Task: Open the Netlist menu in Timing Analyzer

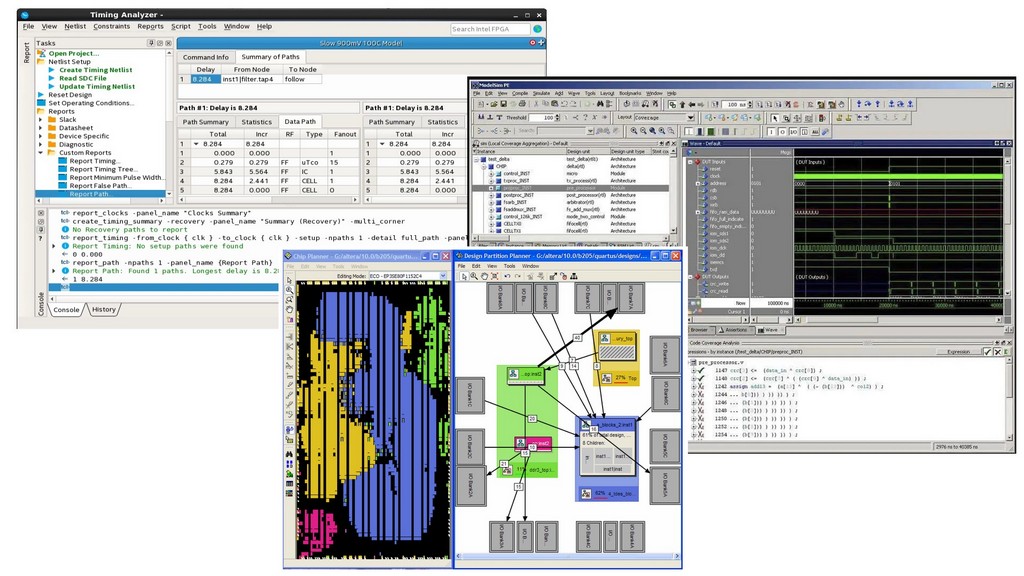Action: coord(75,26)
